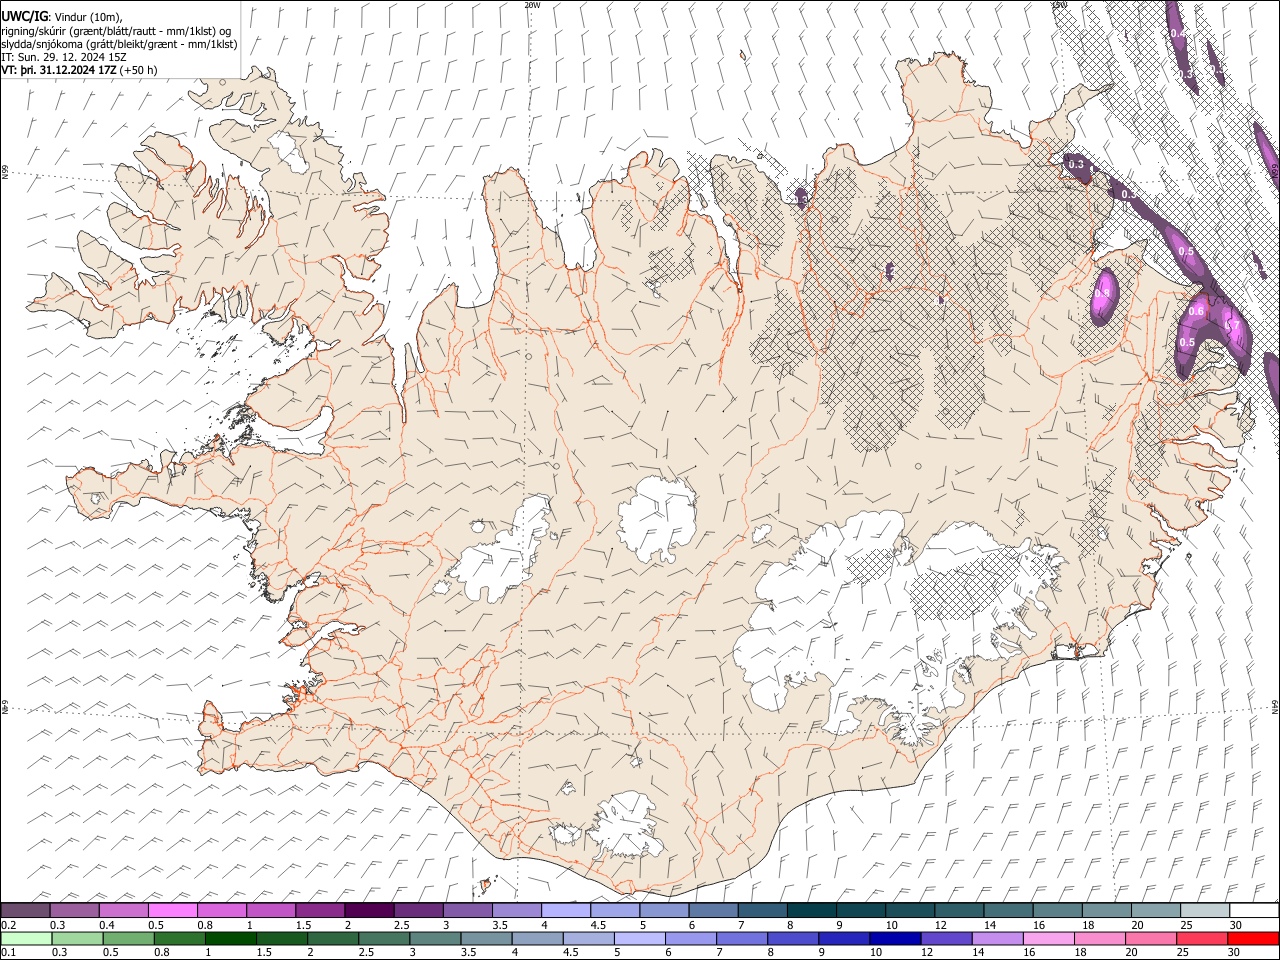Click the hot pink swatch labeled 20 in rain legend

(x=1152, y=938)
